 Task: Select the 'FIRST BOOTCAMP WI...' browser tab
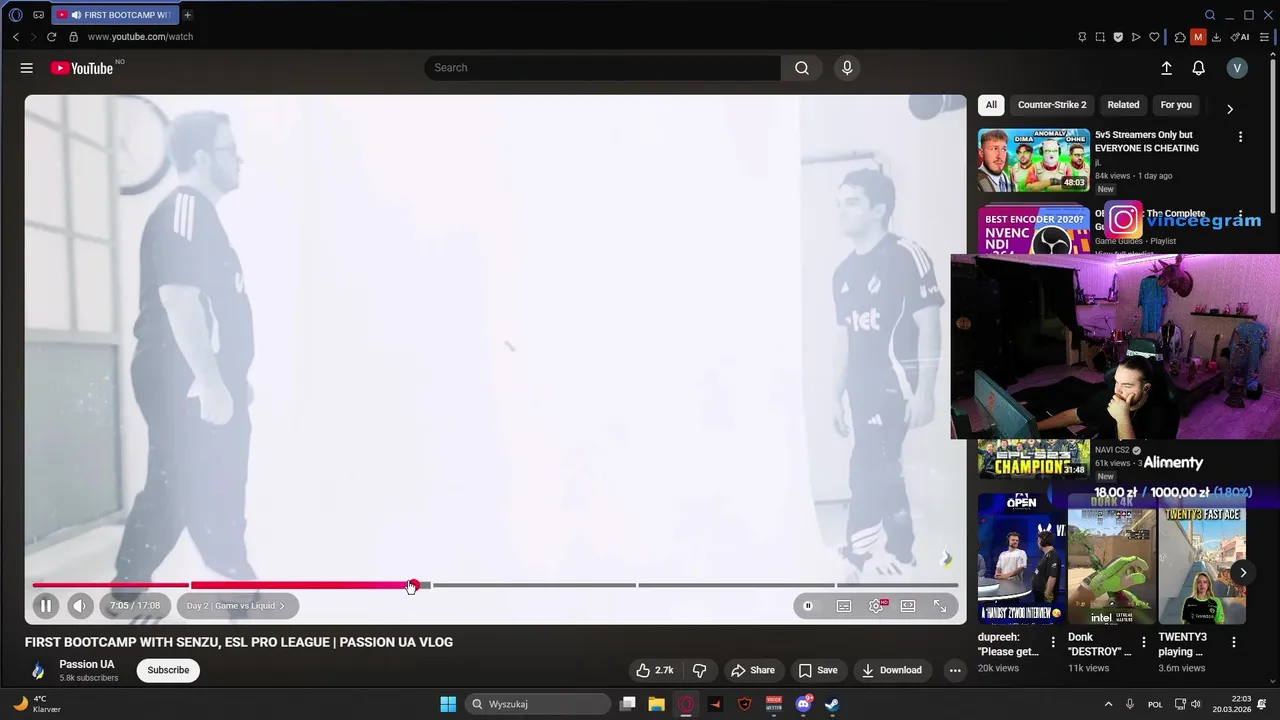(115, 15)
